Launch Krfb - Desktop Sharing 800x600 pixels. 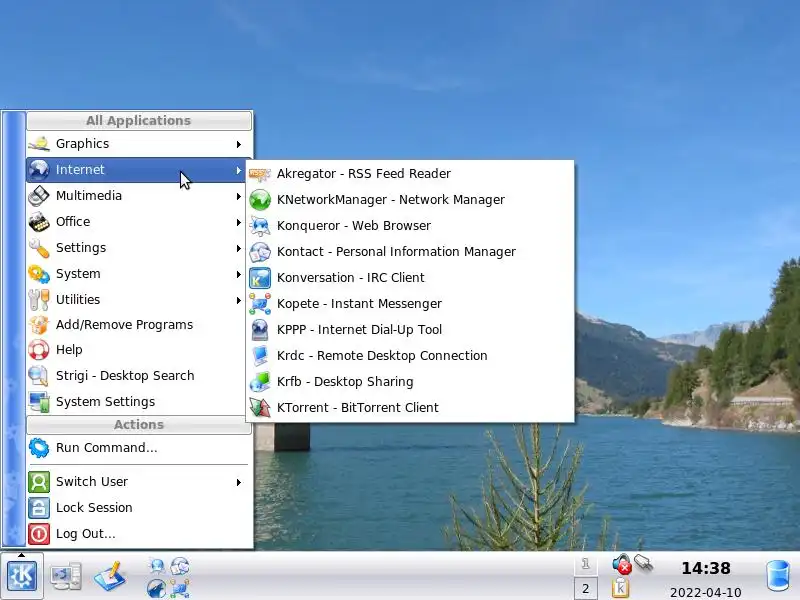410,382
